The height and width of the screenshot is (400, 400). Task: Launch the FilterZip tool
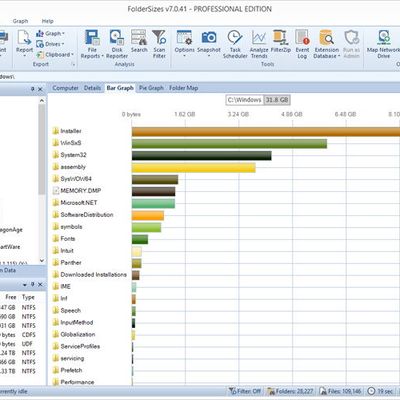[280, 41]
